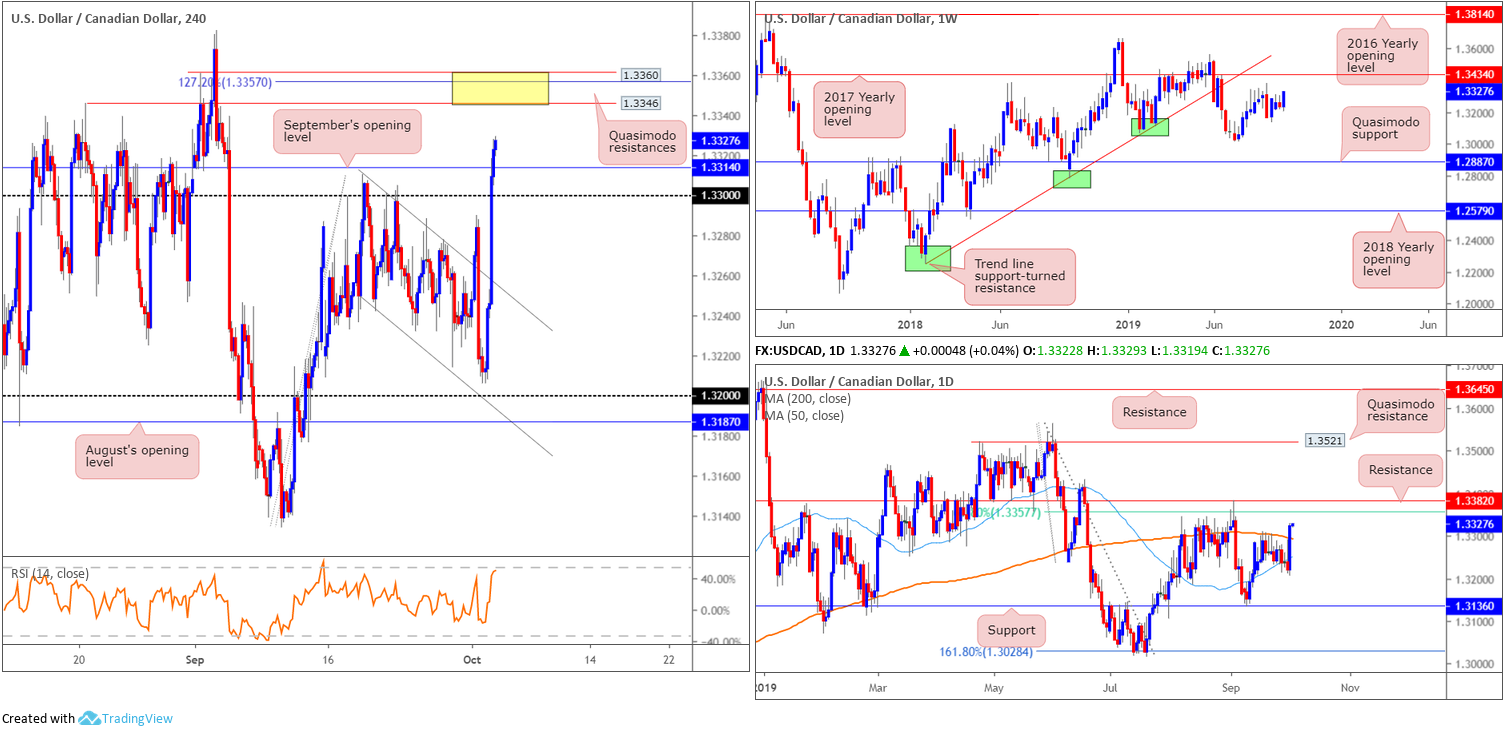Click the 1.34340 red axis label
The height and width of the screenshot is (735, 1508).
tap(1475, 75)
